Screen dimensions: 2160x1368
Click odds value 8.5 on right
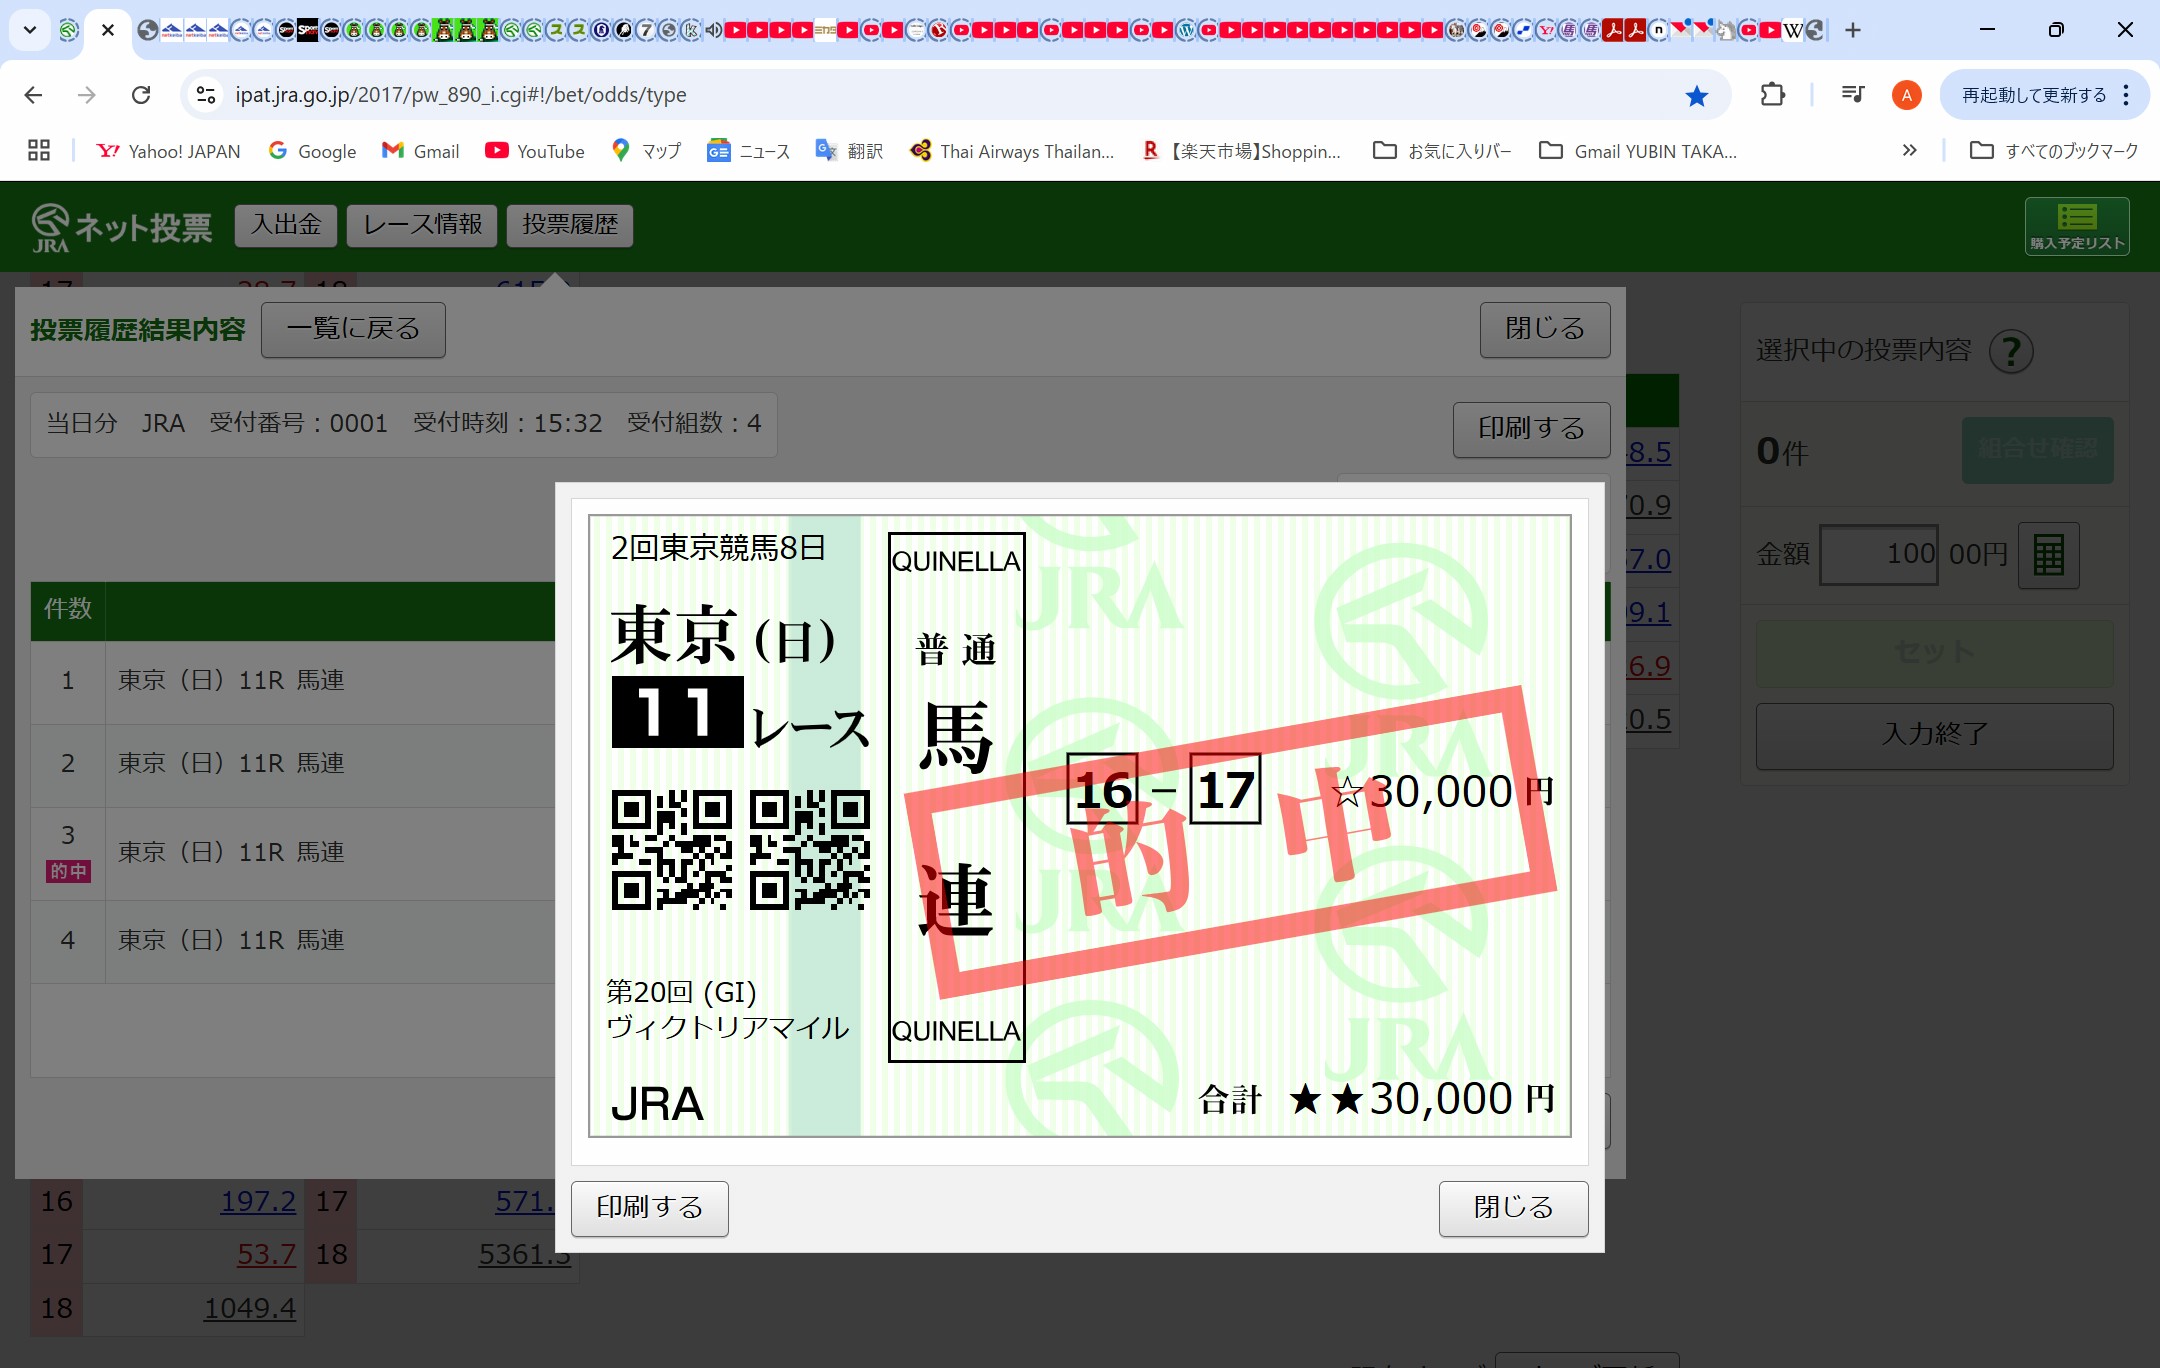point(1649,452)
